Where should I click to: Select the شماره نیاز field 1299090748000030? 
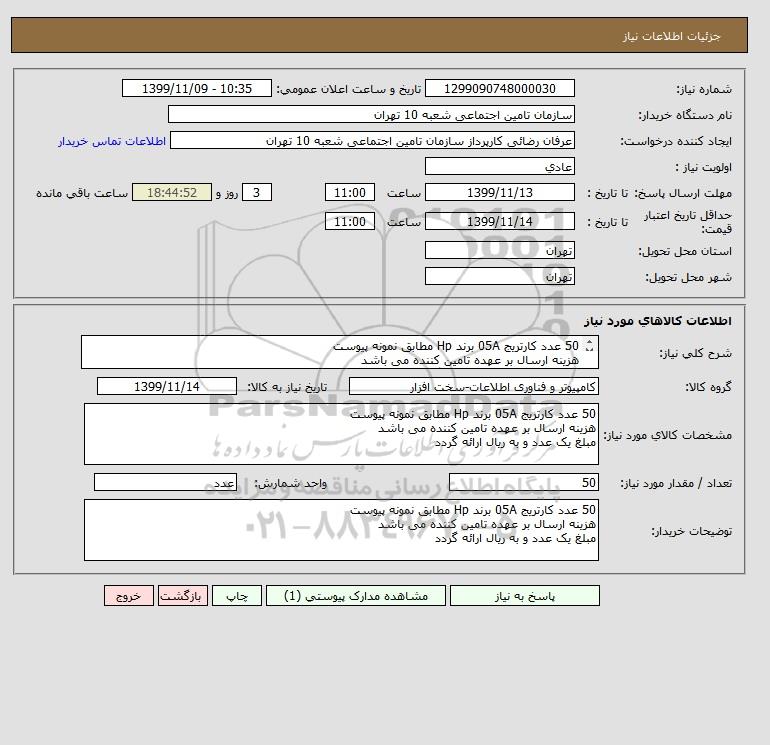(x=499, y=88)
